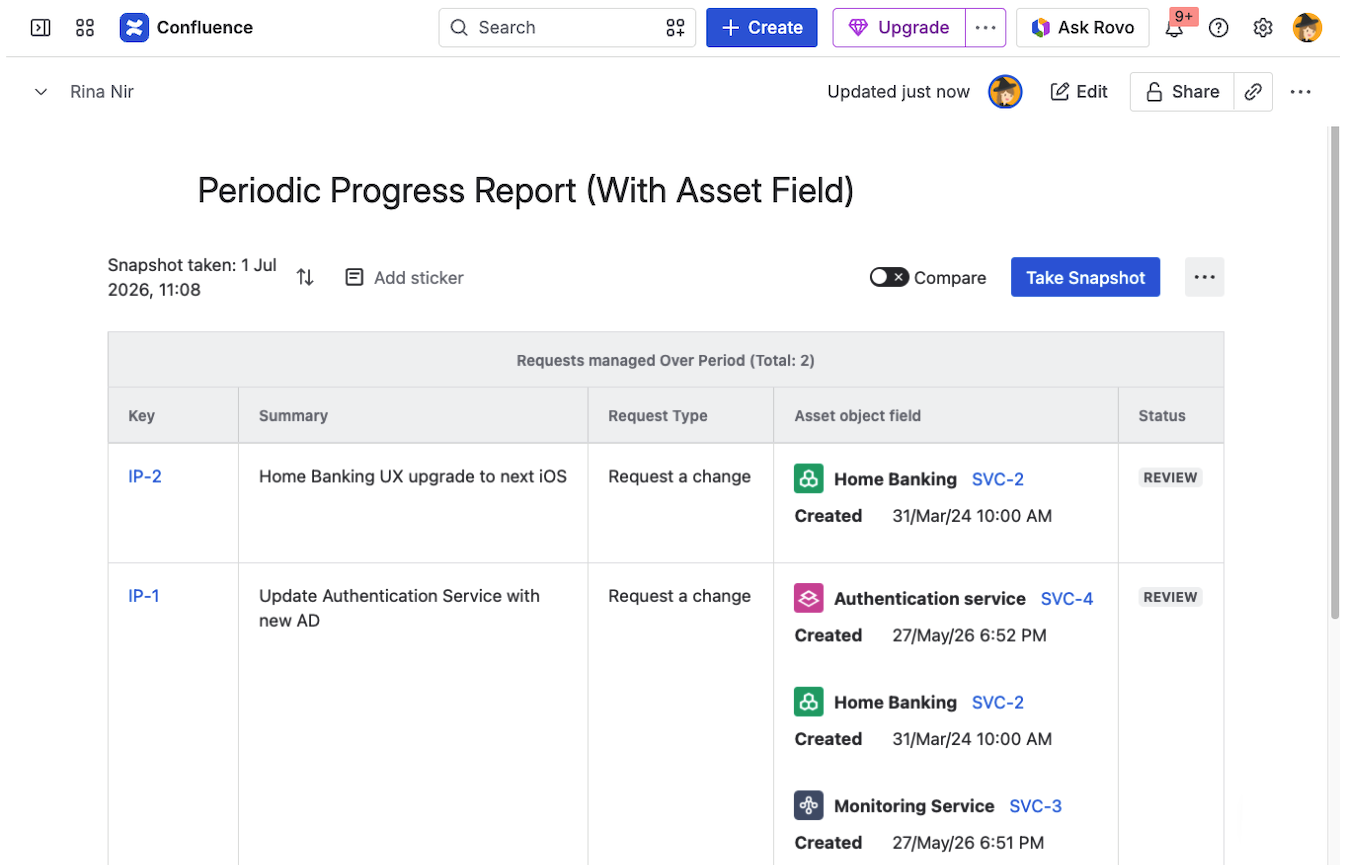This screenshot has height=865, width=1348.
Task: Collapse the Rina Nir breadcrumb chevron
Action: click(41, 92)
